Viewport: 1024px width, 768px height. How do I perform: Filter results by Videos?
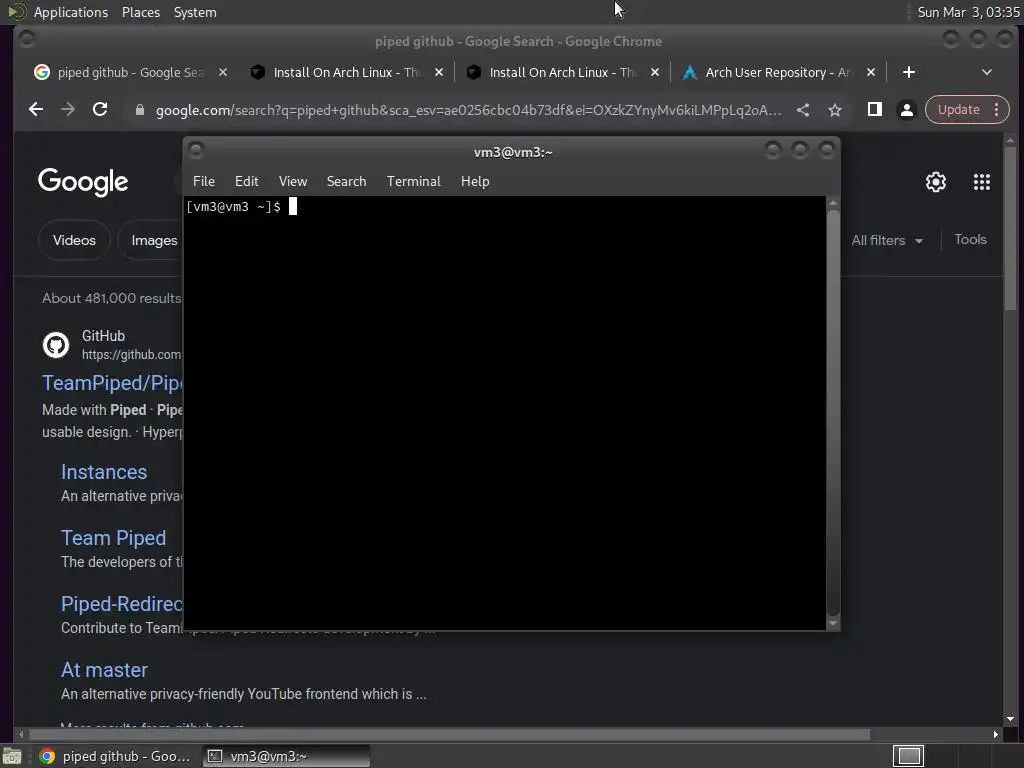tap(74, 240)
